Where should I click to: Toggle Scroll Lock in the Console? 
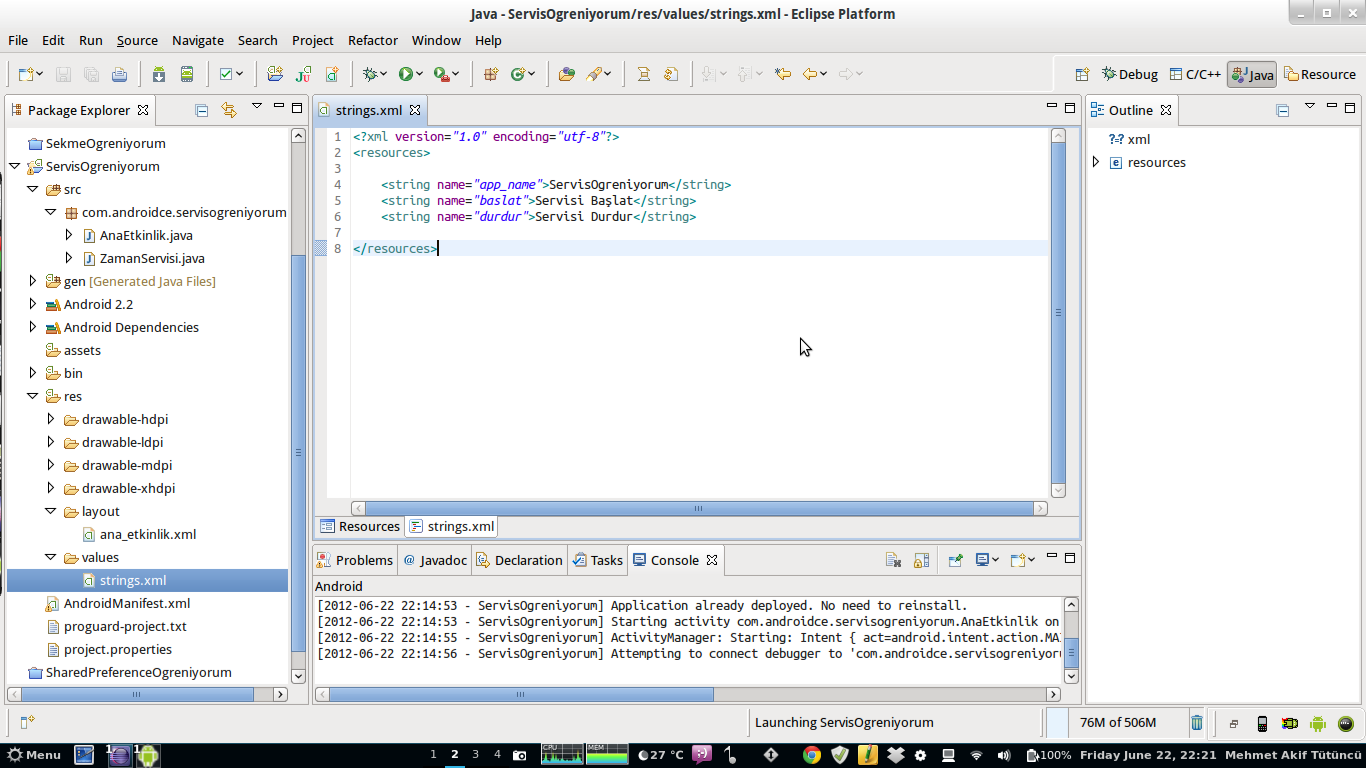[921, 560]
